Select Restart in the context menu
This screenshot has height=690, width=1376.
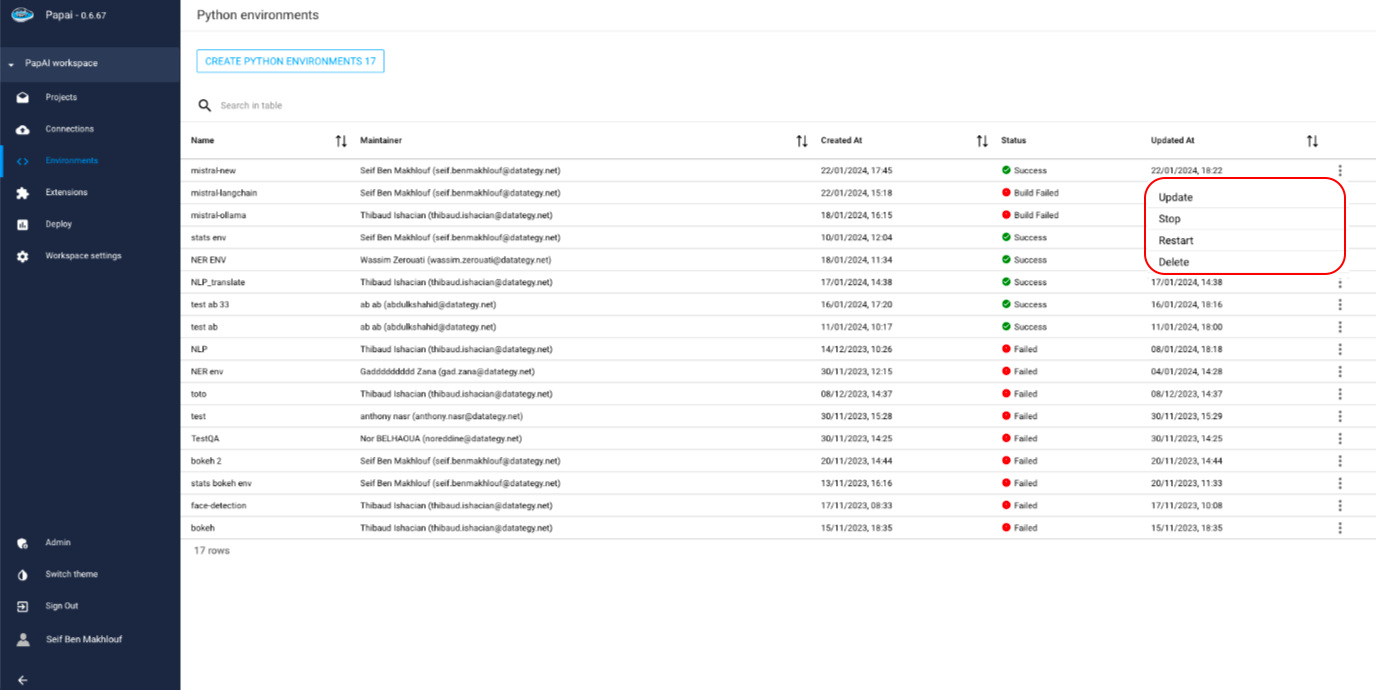[1176, 241]
